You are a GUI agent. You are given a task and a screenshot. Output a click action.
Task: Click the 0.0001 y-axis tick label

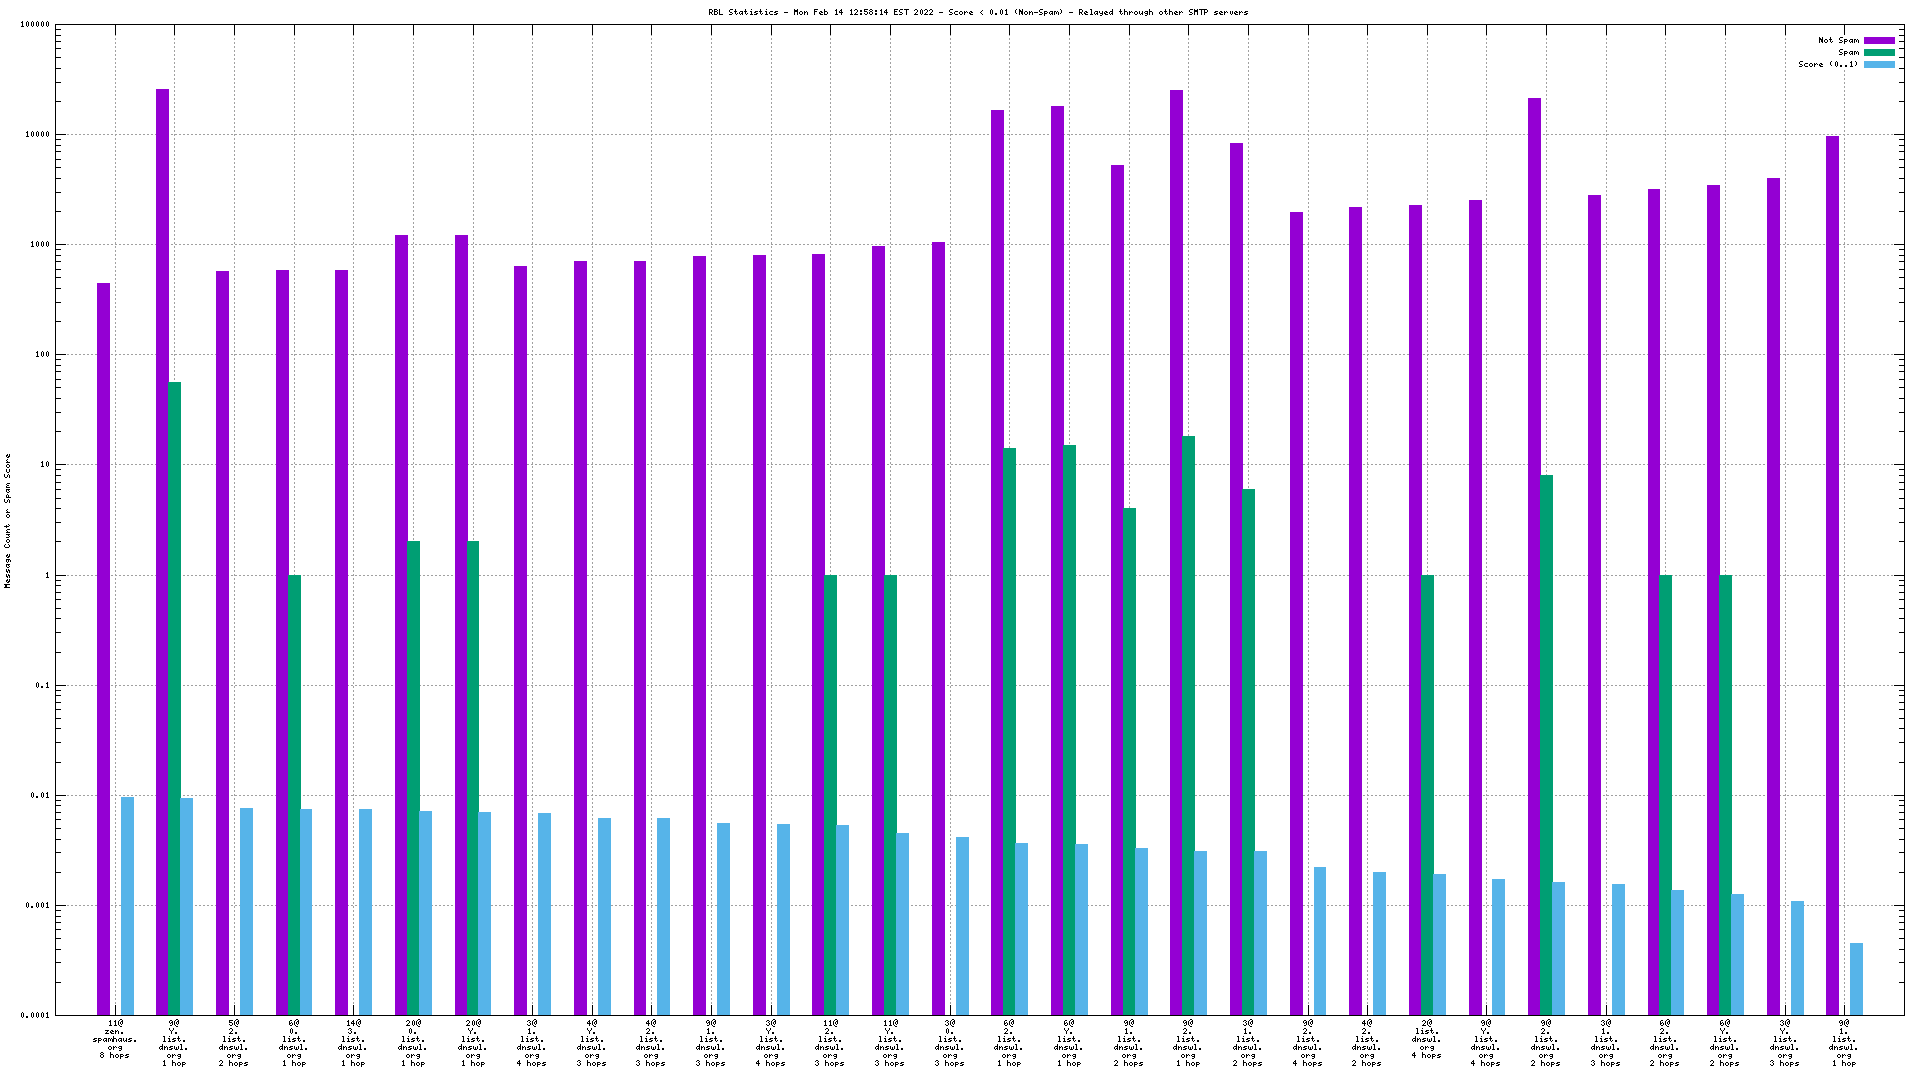[36, 1016]
